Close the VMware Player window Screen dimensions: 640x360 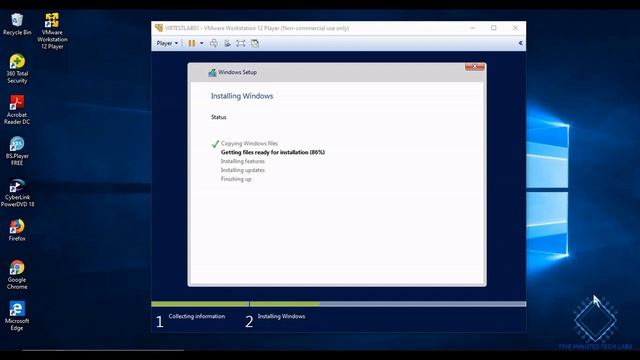click(x=515, y=28)
